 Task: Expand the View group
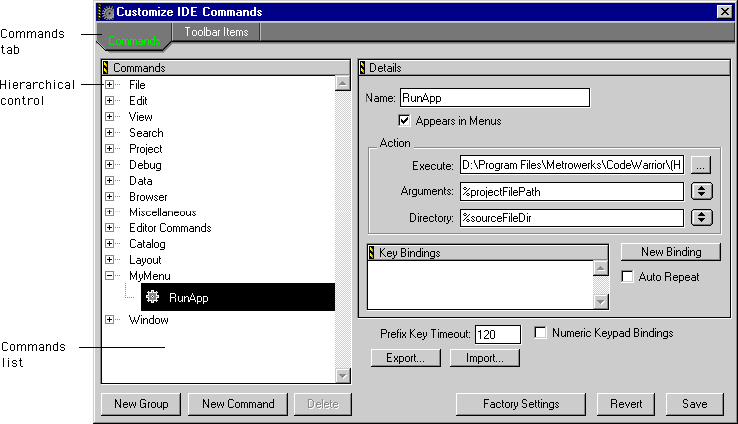[x=109, y=117]
